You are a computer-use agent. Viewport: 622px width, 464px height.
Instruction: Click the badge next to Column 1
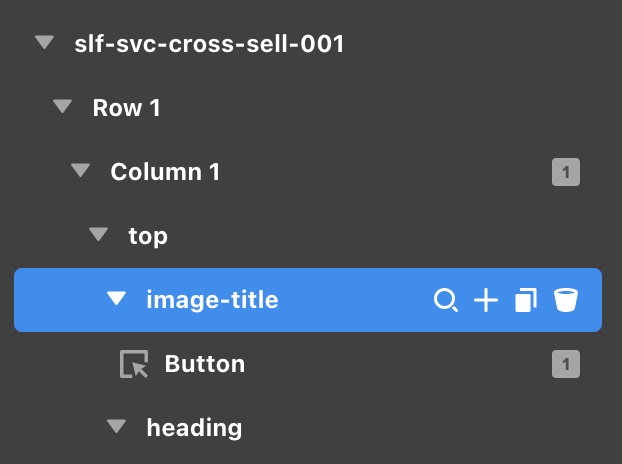566,172
